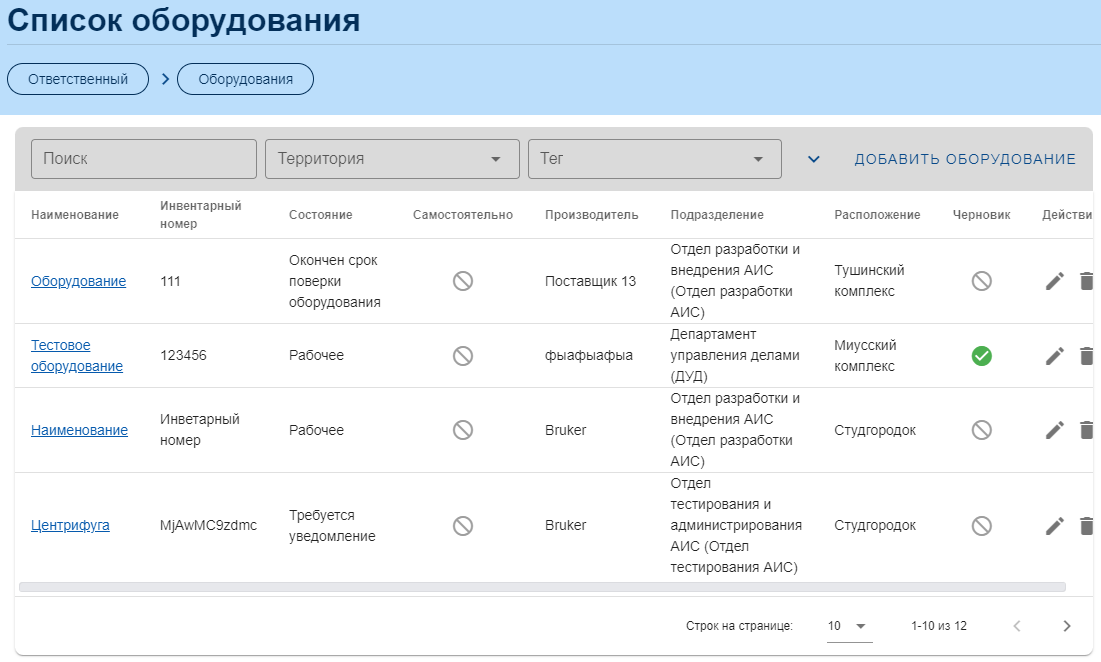
Task: Open the Центрифуга equipment link
Action: pos(70,526)
